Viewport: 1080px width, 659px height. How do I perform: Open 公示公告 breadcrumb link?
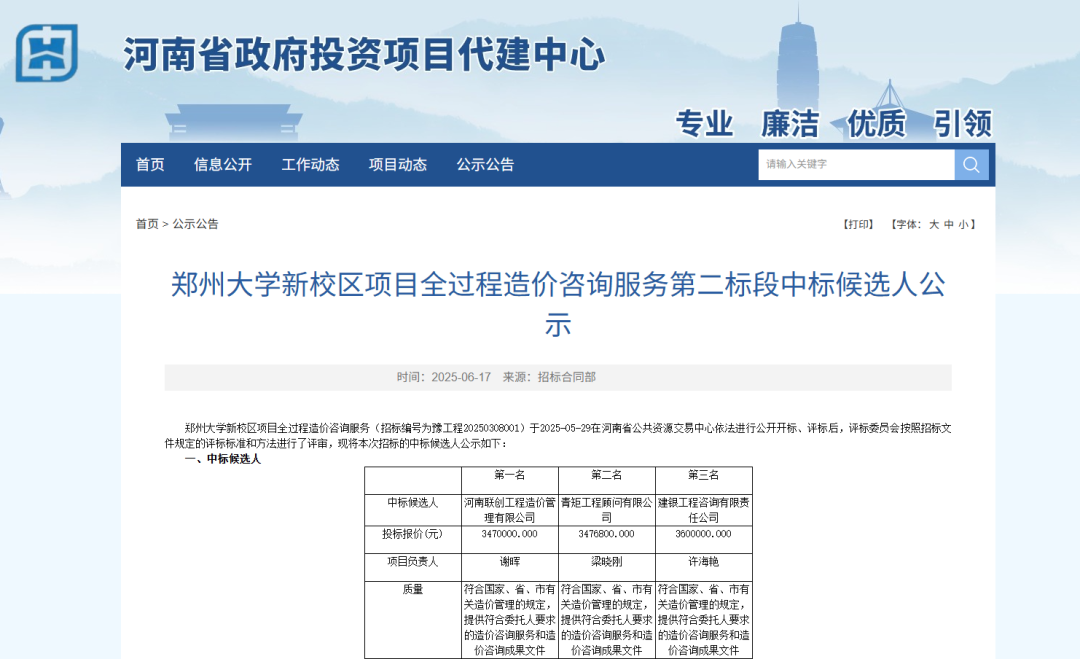[196, 224]
